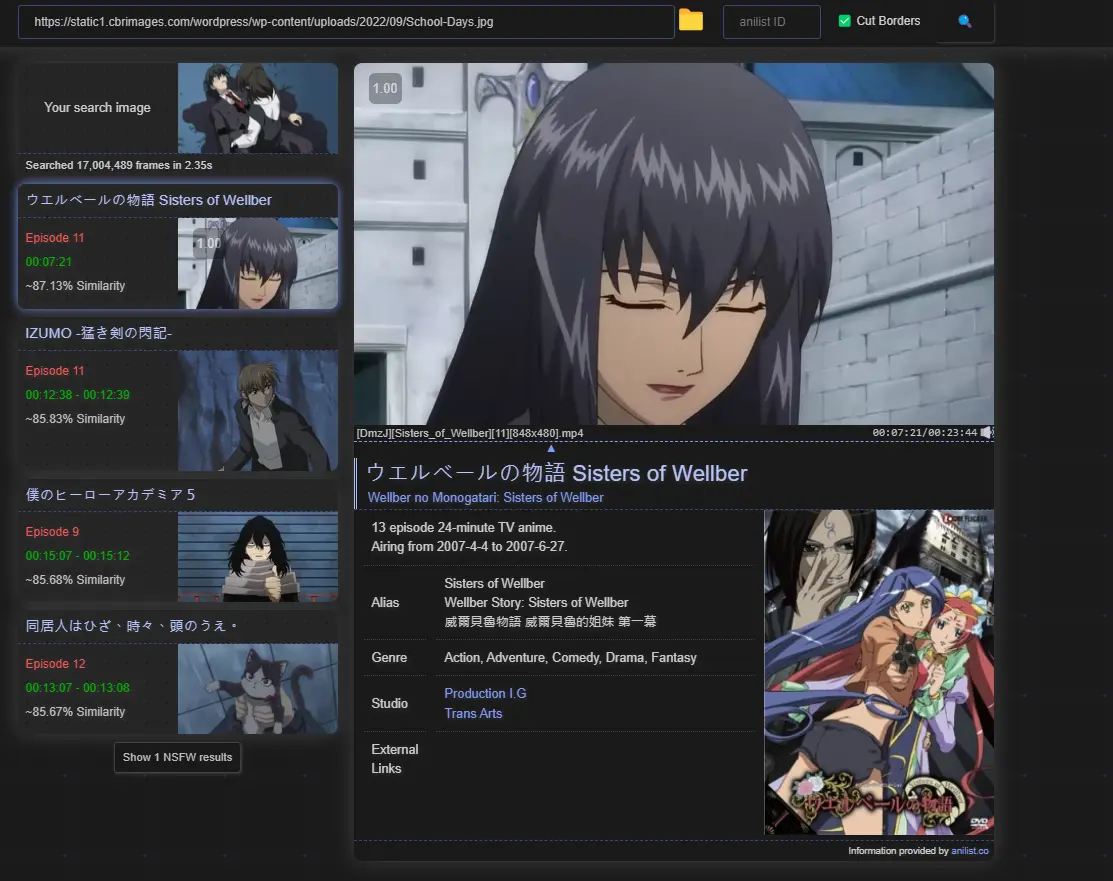Click the triangle marker on the video timeline
The height and width of the screenshot is (881, 1113).
point(551,448)
